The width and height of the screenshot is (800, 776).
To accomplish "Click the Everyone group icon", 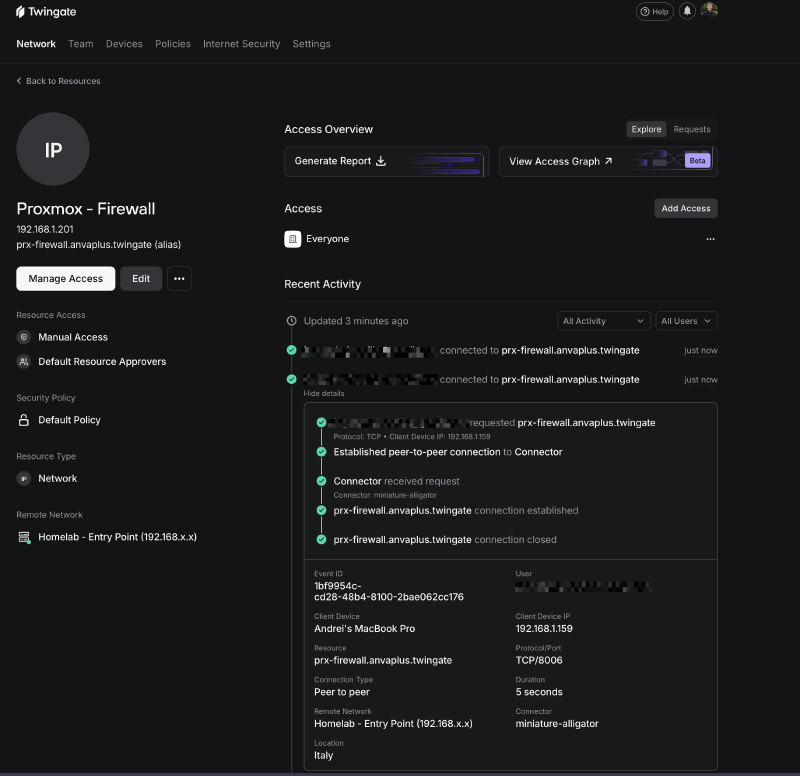I will pyautogui.click(x=292, y=239).
